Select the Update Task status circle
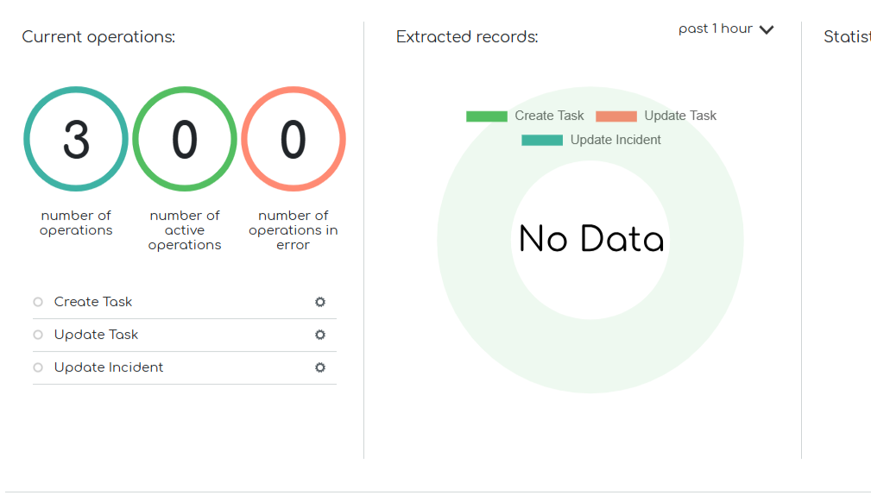Screen dimensions: 871x495 (x=38, y=335)
